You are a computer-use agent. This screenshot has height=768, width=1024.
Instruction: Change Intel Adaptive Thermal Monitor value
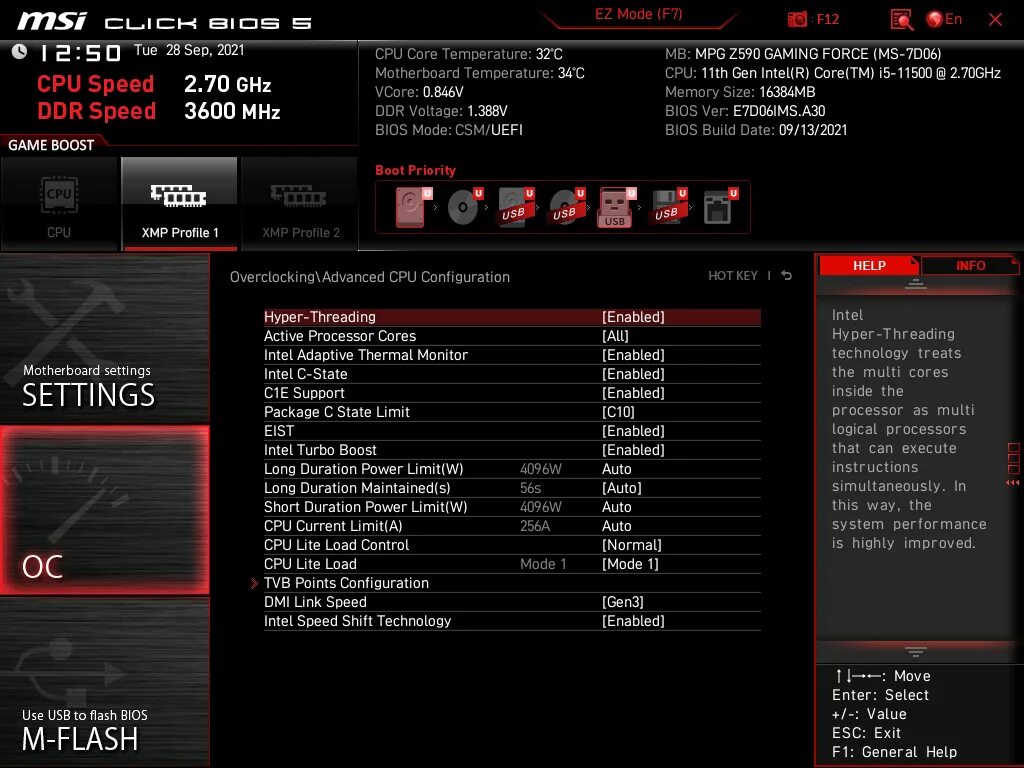coord(633,355)
